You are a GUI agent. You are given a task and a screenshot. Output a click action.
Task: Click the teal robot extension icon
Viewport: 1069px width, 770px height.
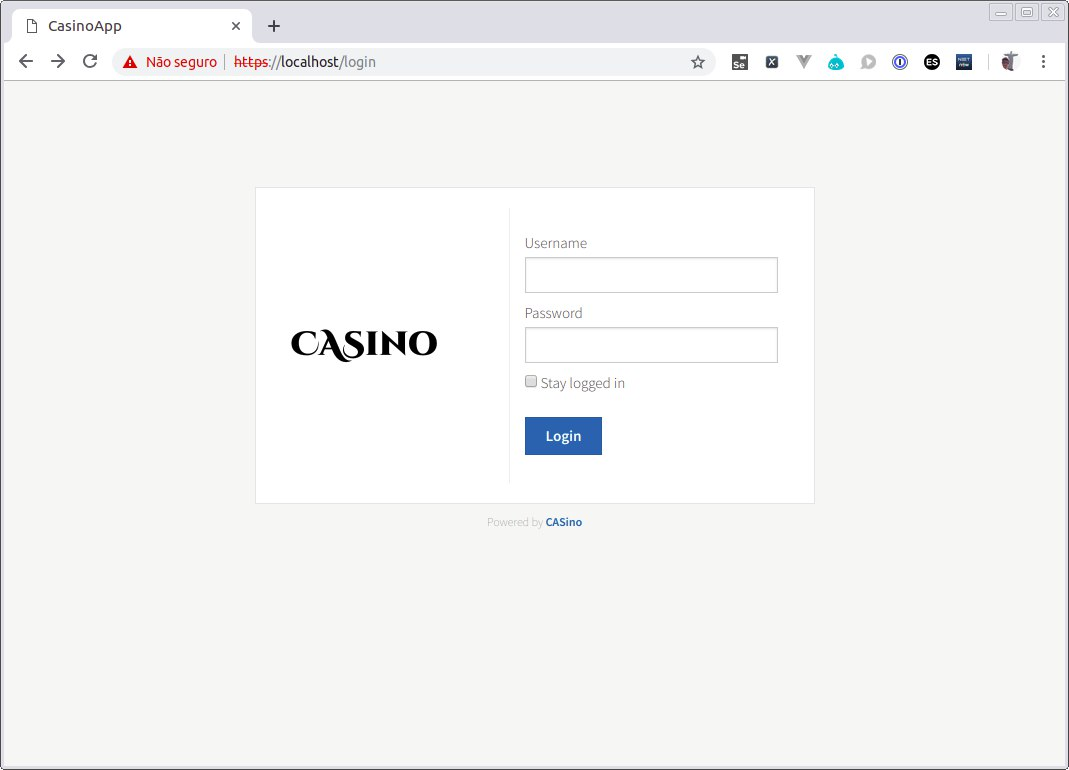[836, 62]
